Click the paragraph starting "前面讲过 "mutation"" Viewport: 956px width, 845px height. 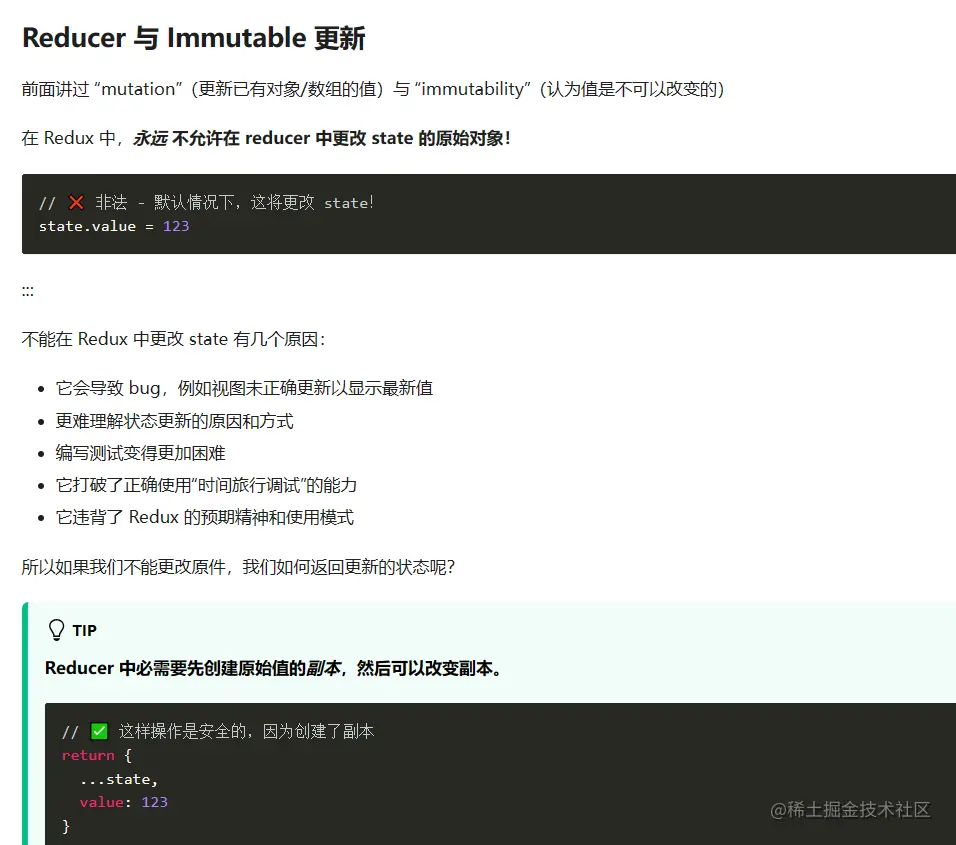[373, 89]
